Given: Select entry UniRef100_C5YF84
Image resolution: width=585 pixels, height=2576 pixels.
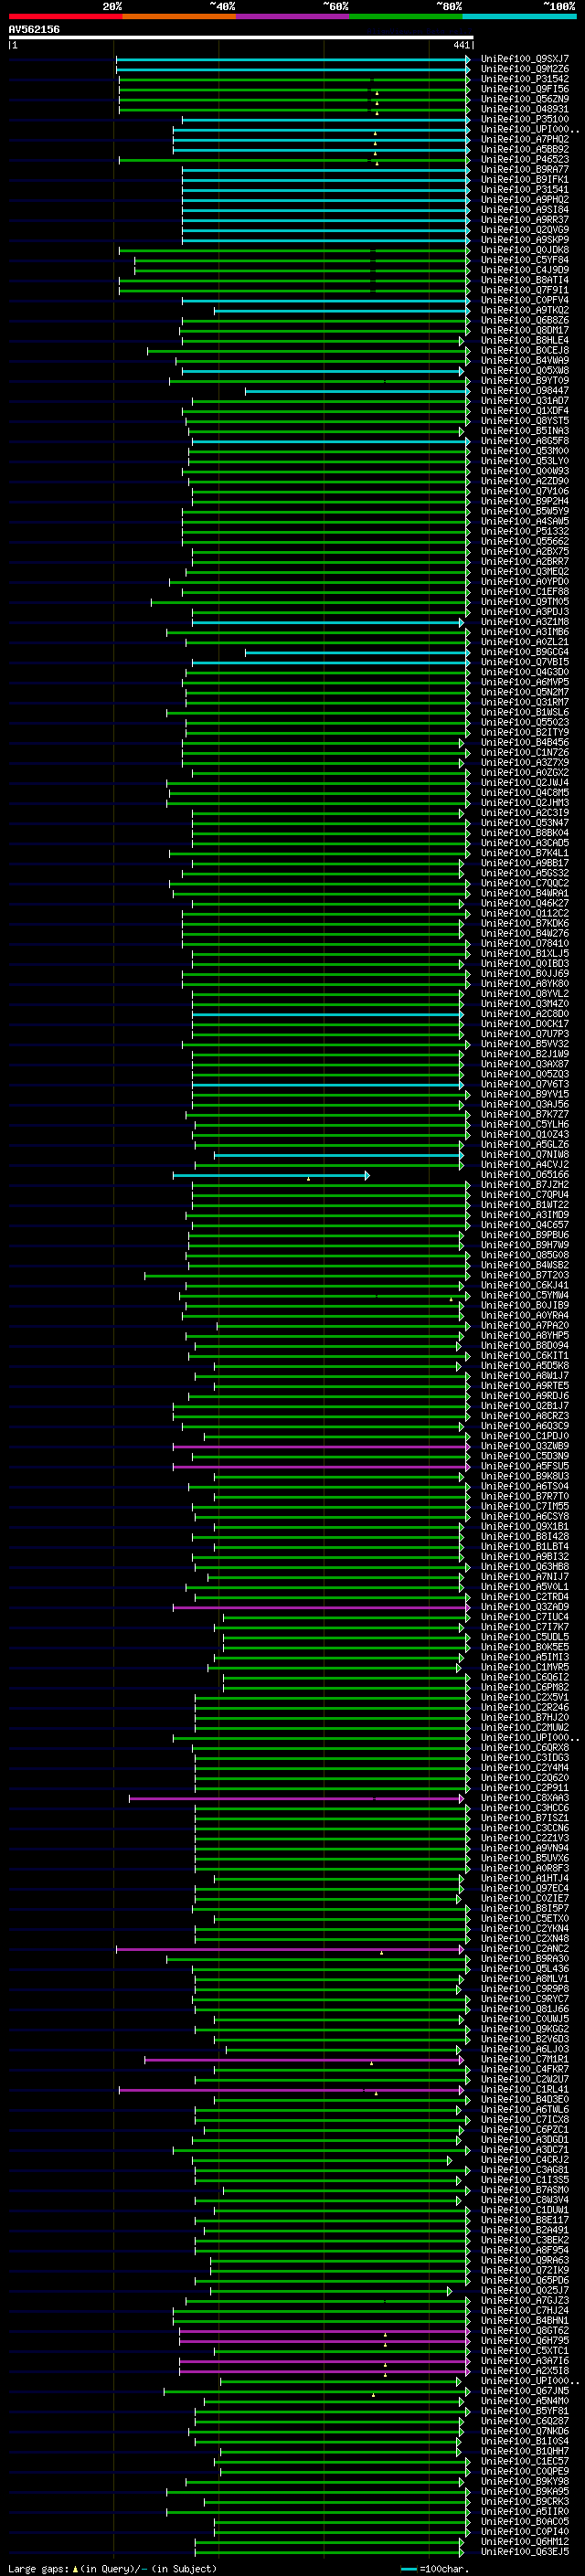Looking at the screenshot, I should (x=524, y=260).
